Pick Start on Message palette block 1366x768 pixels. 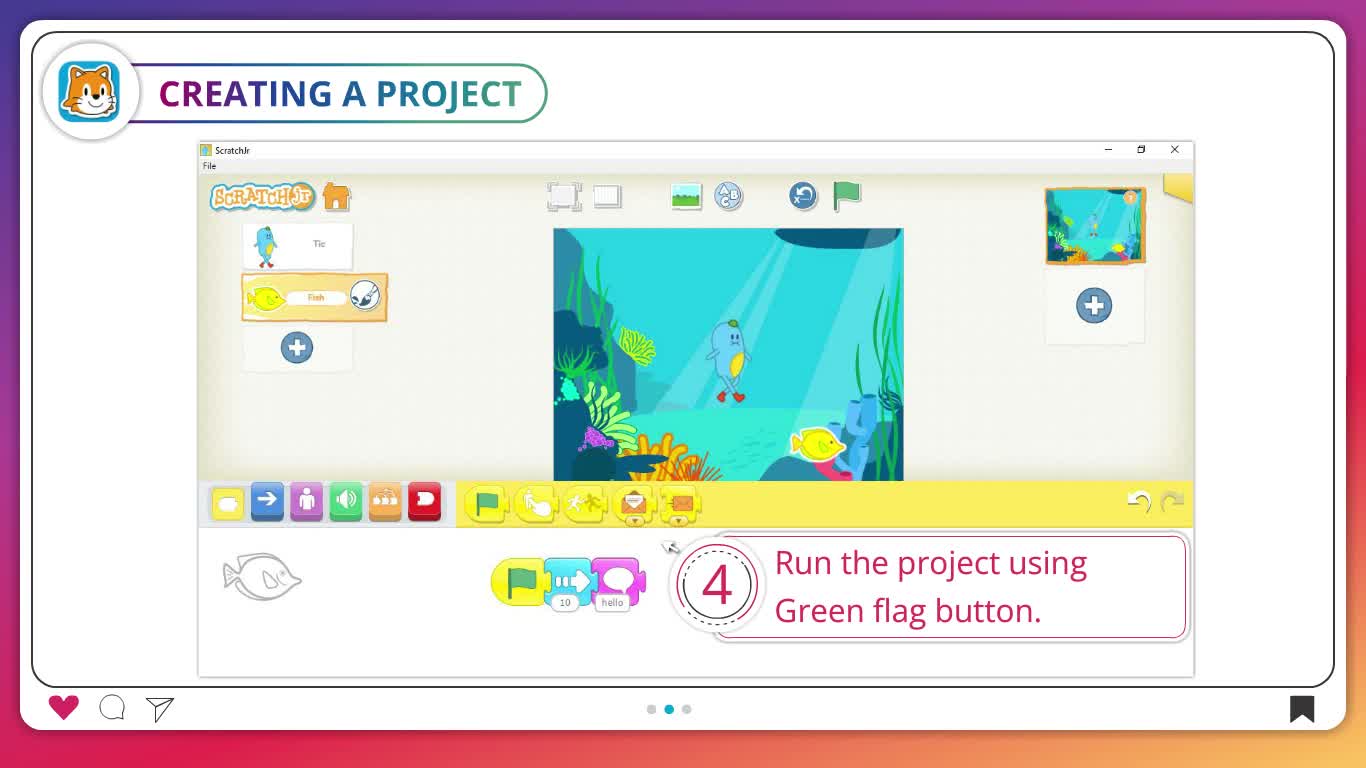[634, 504]
